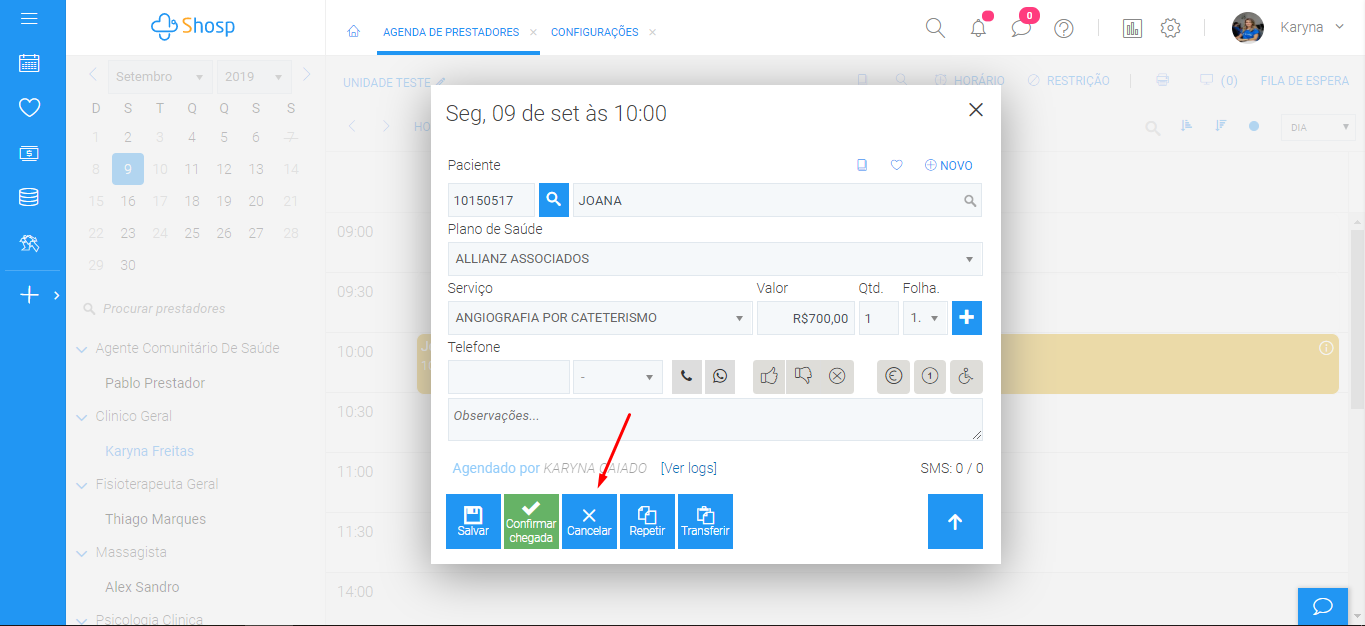Select Thiago Marques in the provider list

click(x=155, y=519)
